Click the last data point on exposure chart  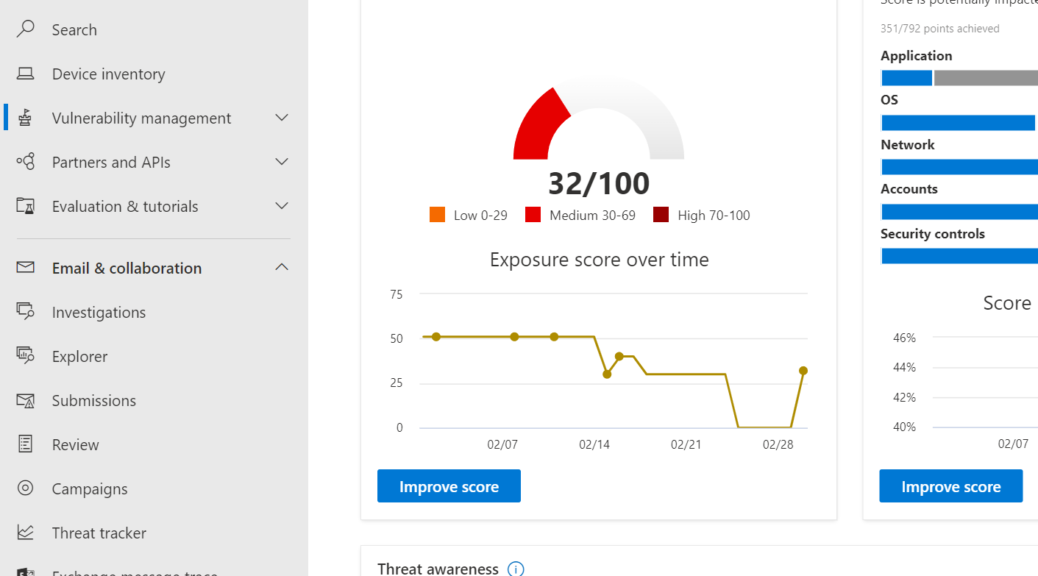[803, 371]
